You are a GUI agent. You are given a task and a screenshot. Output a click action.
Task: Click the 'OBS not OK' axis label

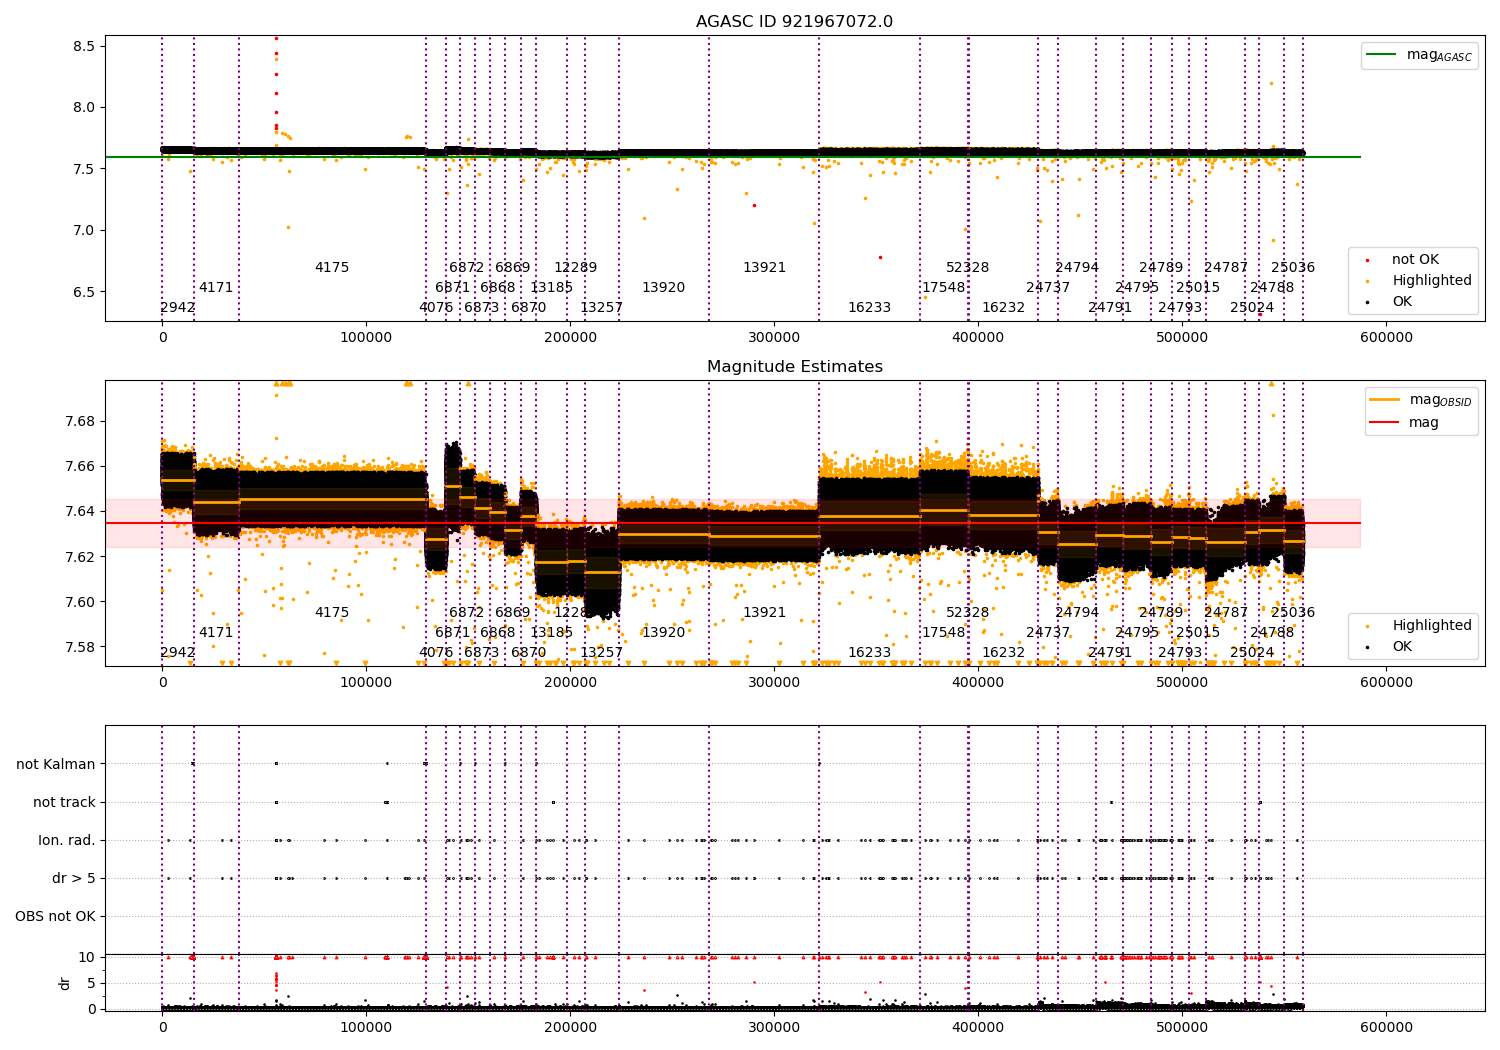55,916
